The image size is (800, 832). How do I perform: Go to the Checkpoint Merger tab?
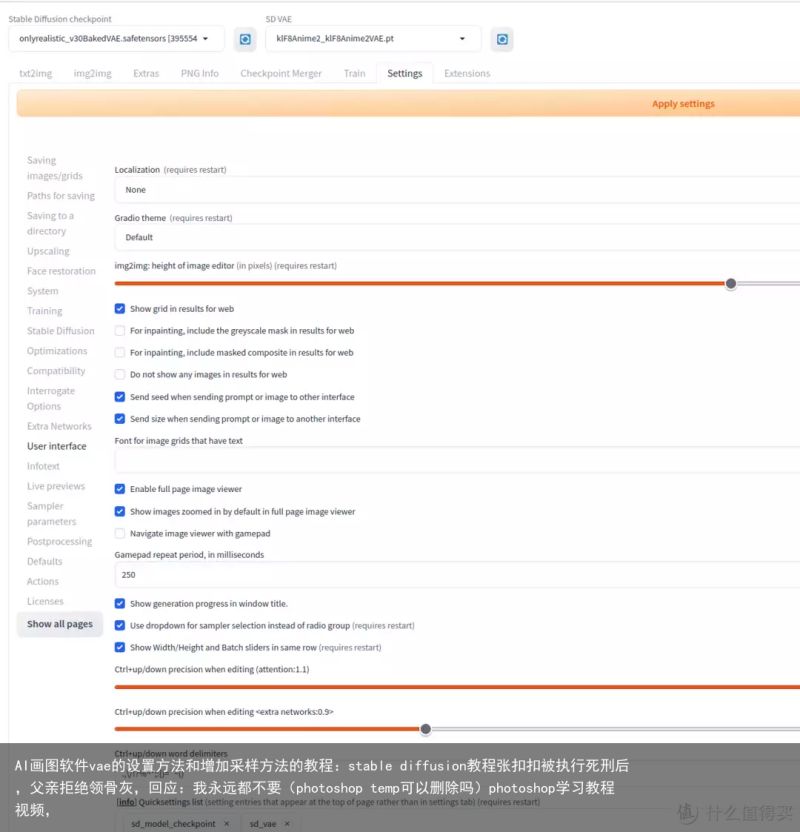(x=281, y=73)
